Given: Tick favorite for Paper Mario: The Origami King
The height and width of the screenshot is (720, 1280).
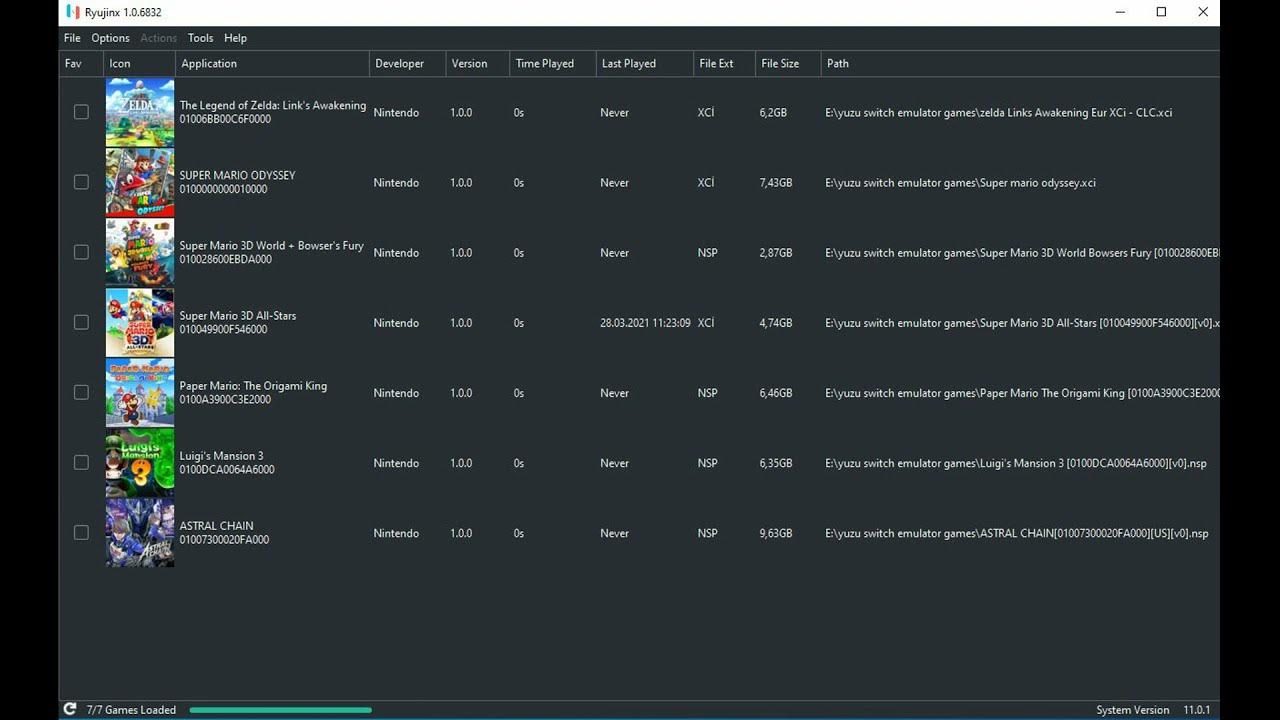Looking at the screenshot, I should pos(81,392).
